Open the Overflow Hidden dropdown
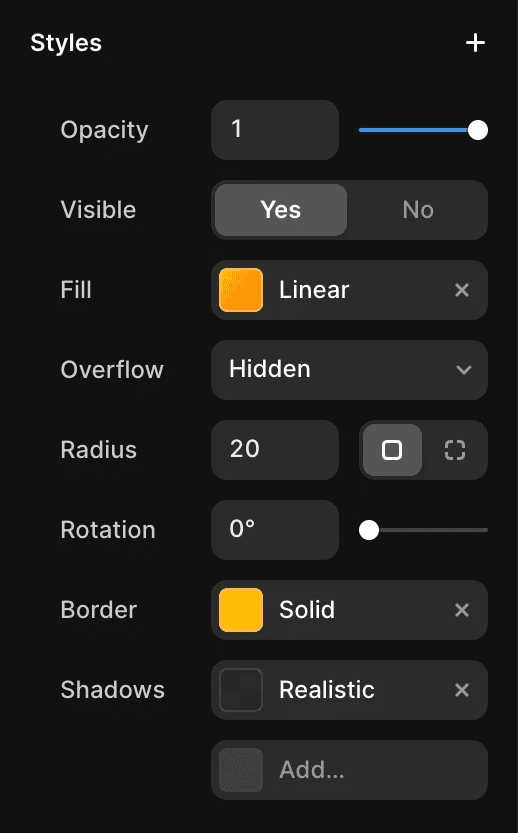The image size is (518, 833). click(349, 370)
